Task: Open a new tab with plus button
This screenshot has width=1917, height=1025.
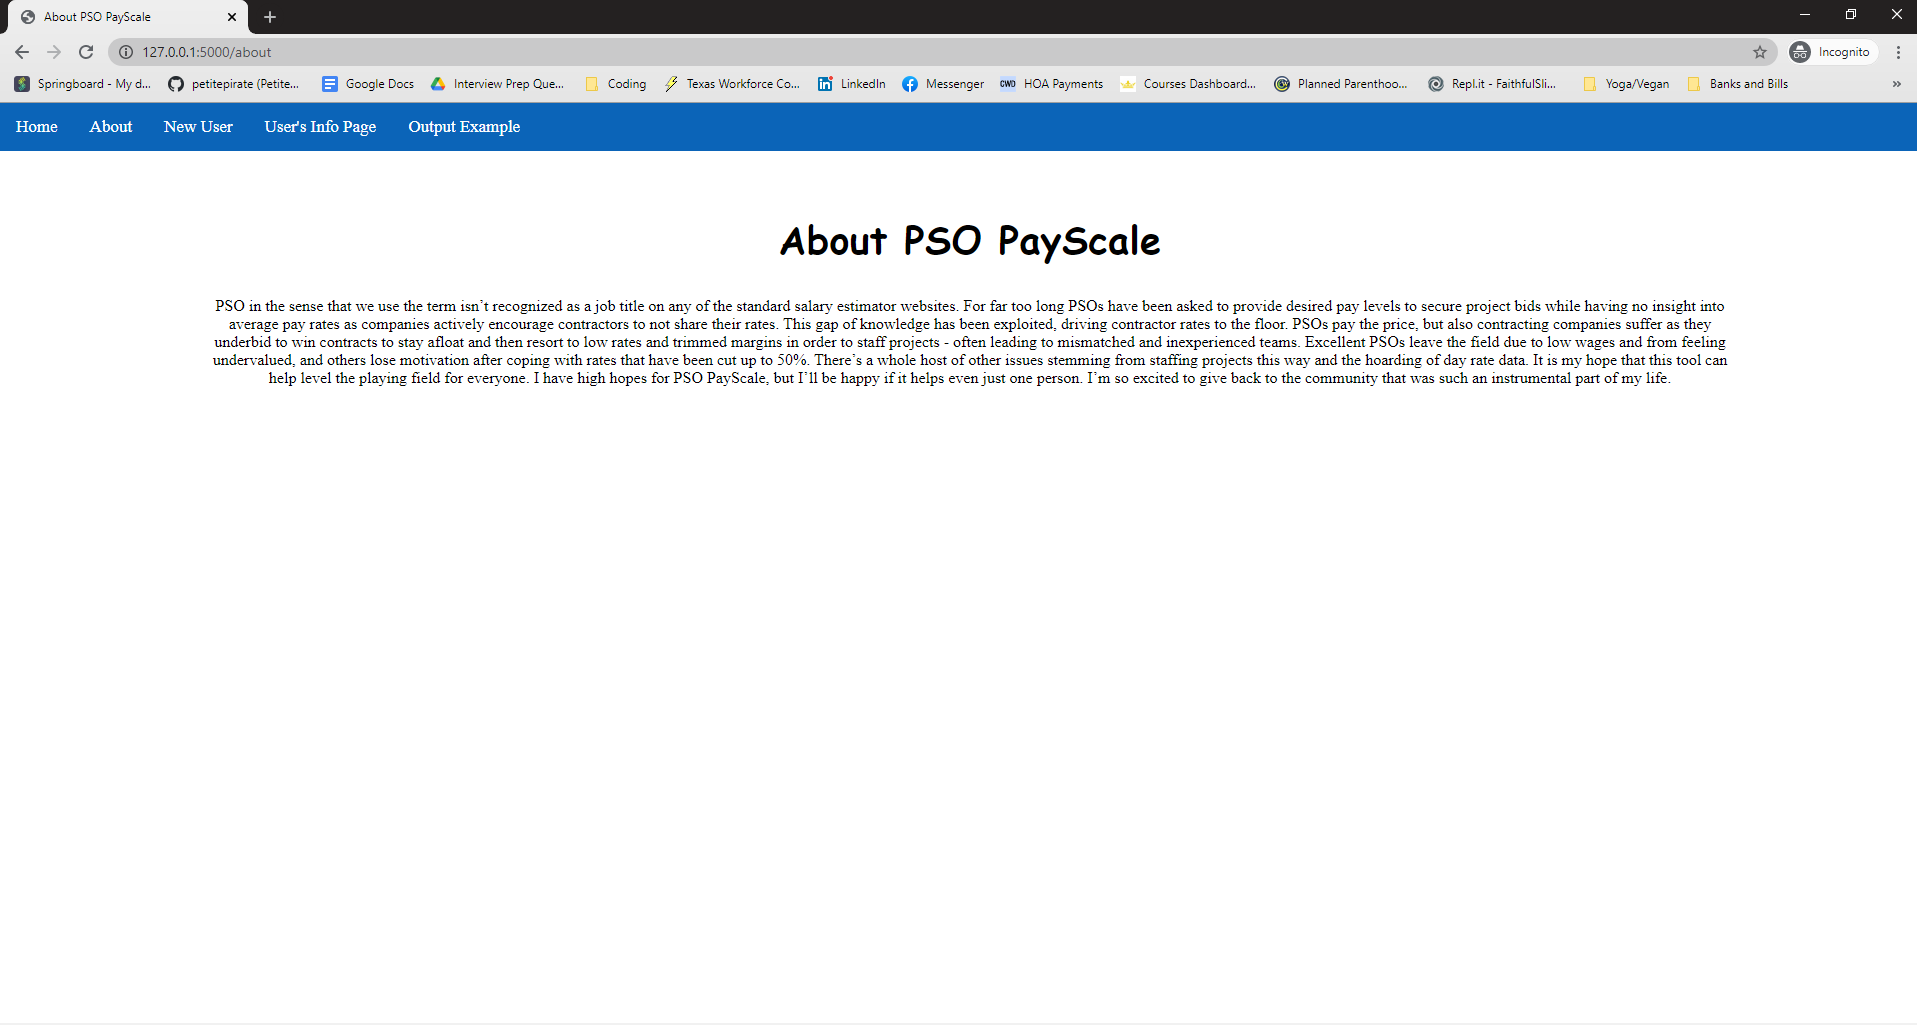Action: pyautogui.click(x=270, y=17)
